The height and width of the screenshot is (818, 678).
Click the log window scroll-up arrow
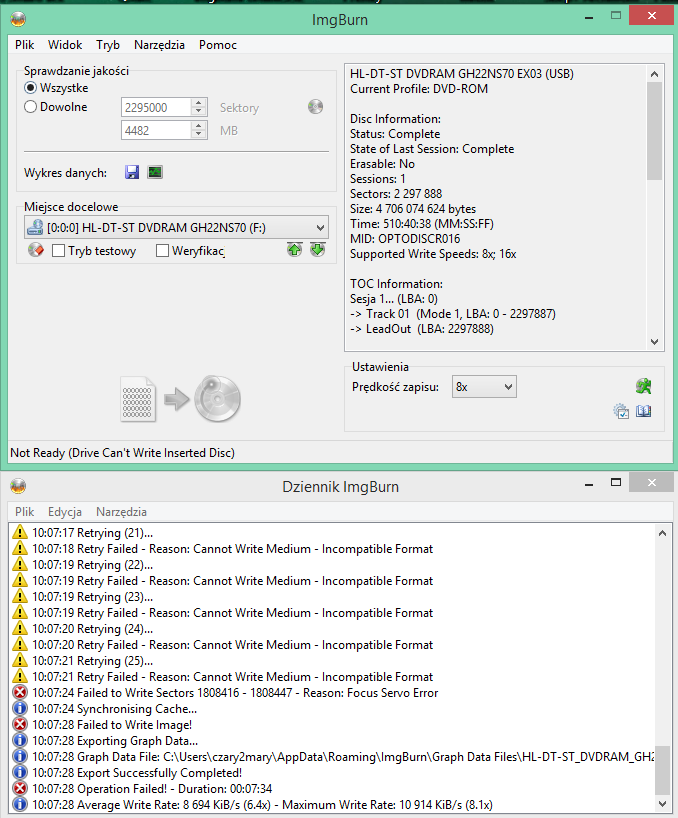[662, 533]
